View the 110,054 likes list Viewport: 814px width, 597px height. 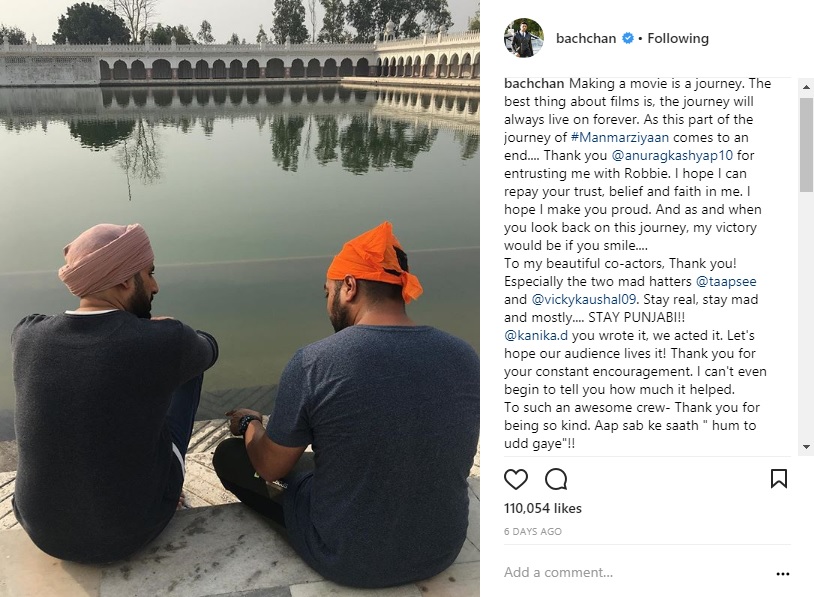click(542, 508)
